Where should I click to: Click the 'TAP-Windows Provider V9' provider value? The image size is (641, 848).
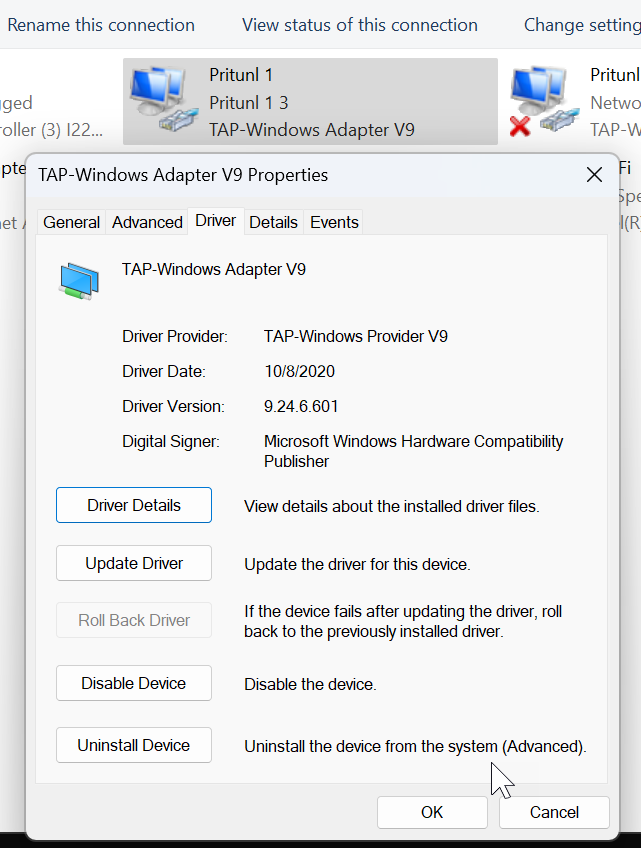click(x=356, y=336)
